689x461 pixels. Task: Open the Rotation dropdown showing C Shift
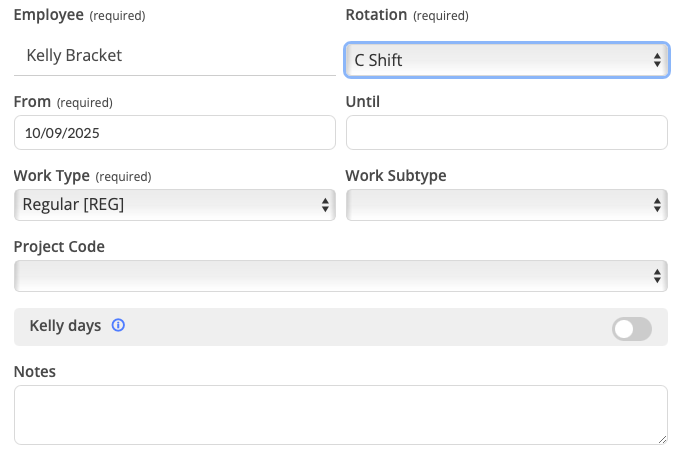click(x=506, y=60)
